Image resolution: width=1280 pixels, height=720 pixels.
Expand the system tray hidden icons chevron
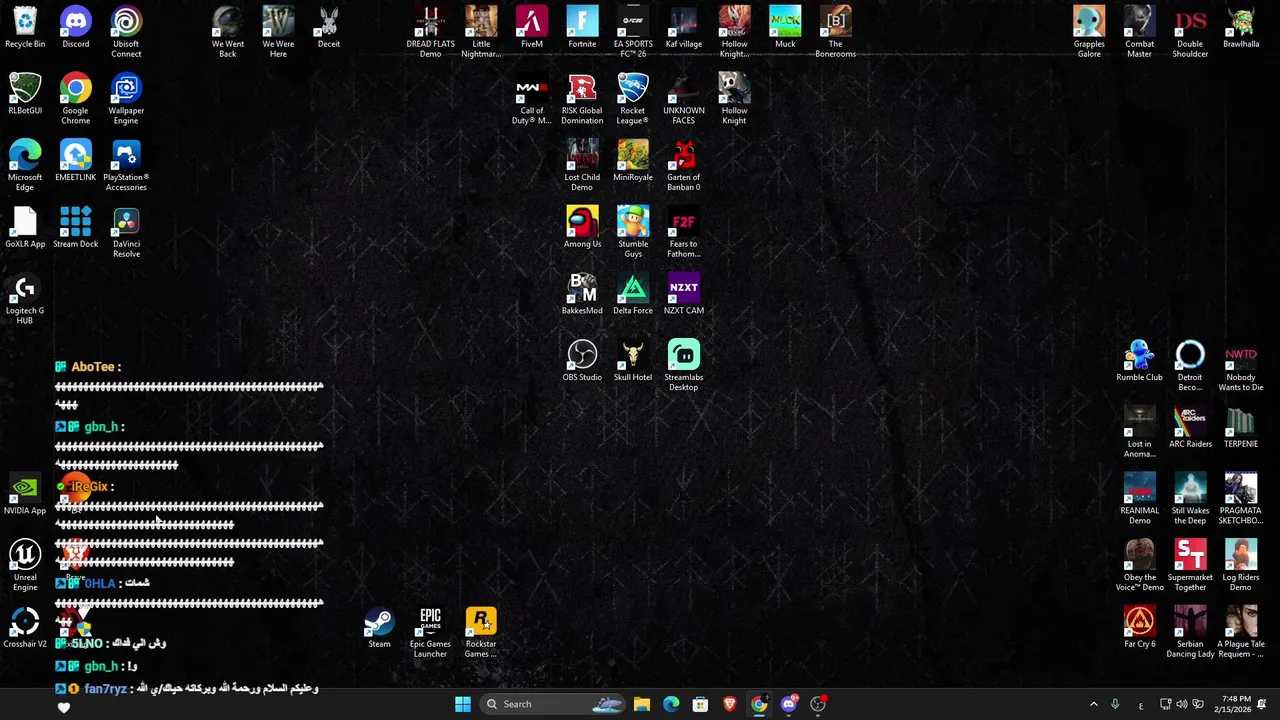pos(1093,704)
